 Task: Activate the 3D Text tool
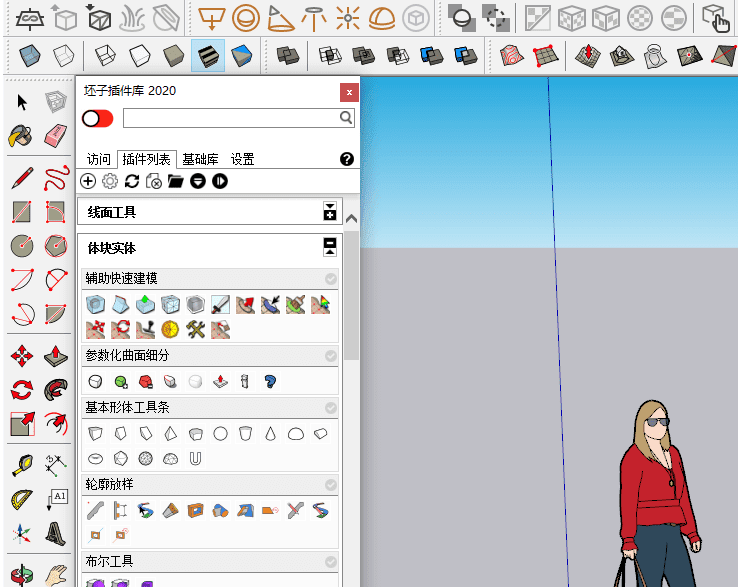(x=56, y=533)
